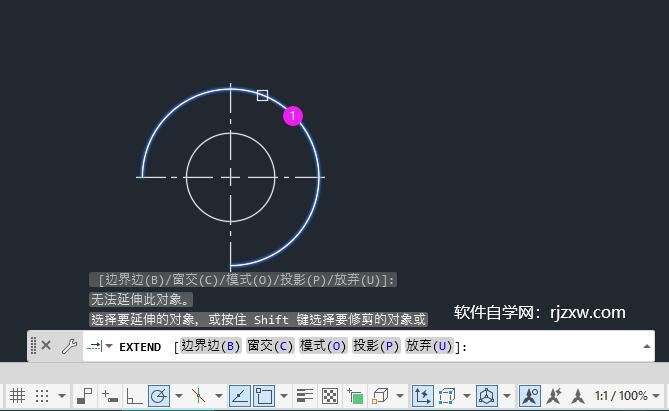Viewport: 669px width, 411px height.
Task: Choose 边界边(B) command option
Action: [211, 346]
